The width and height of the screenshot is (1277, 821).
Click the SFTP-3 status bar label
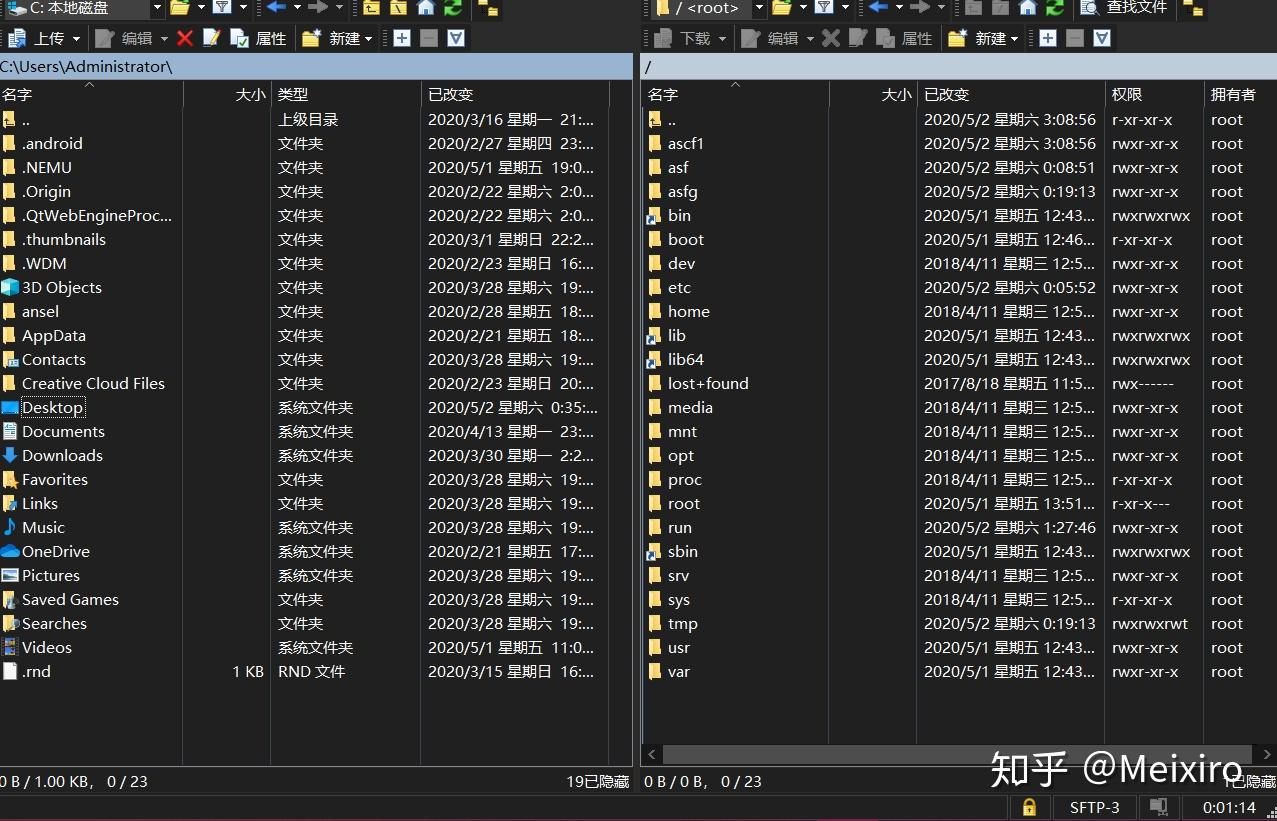click(x=1093, y=807)
